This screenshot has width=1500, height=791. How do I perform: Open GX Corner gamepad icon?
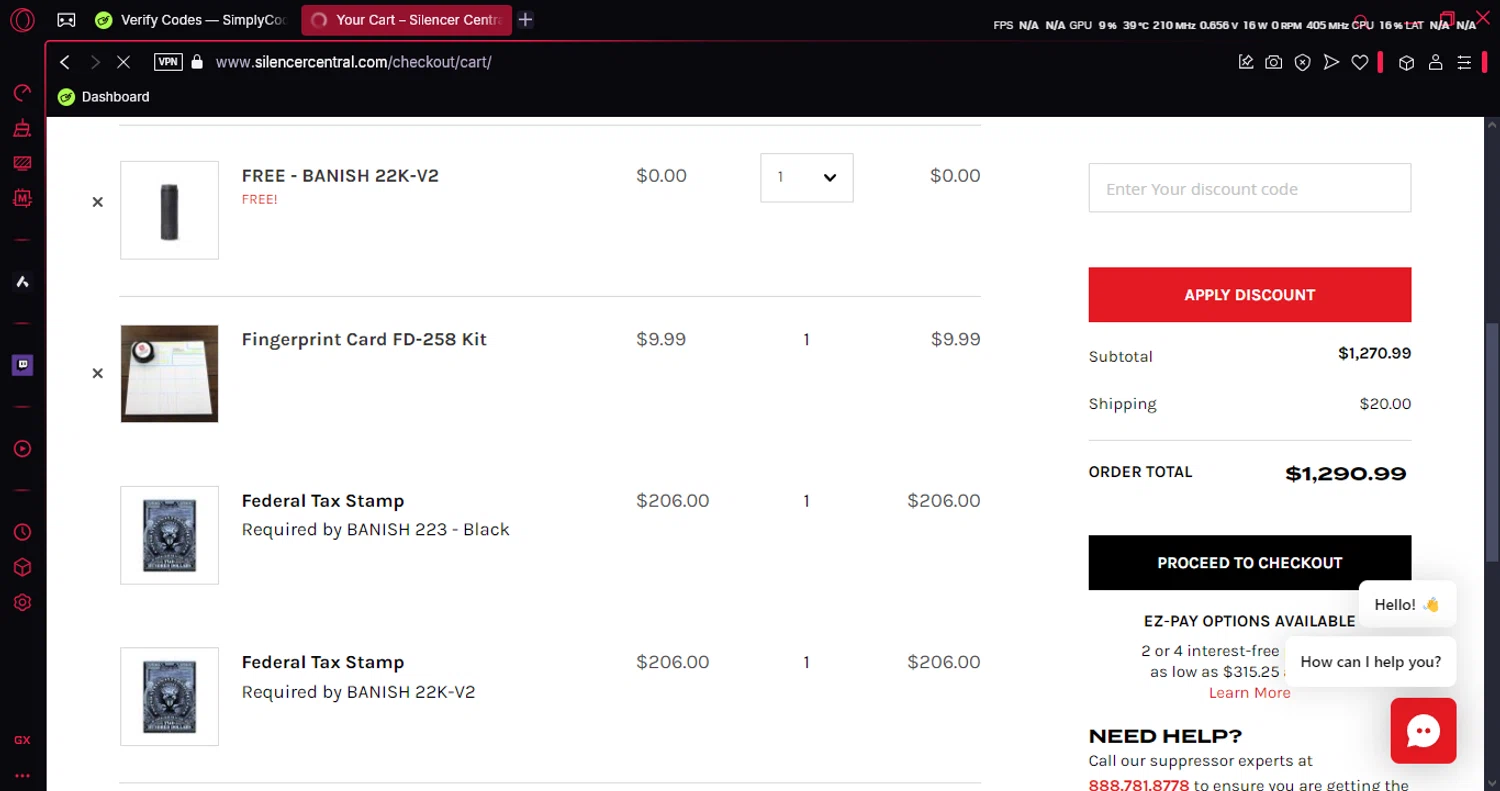coord(66,20)
